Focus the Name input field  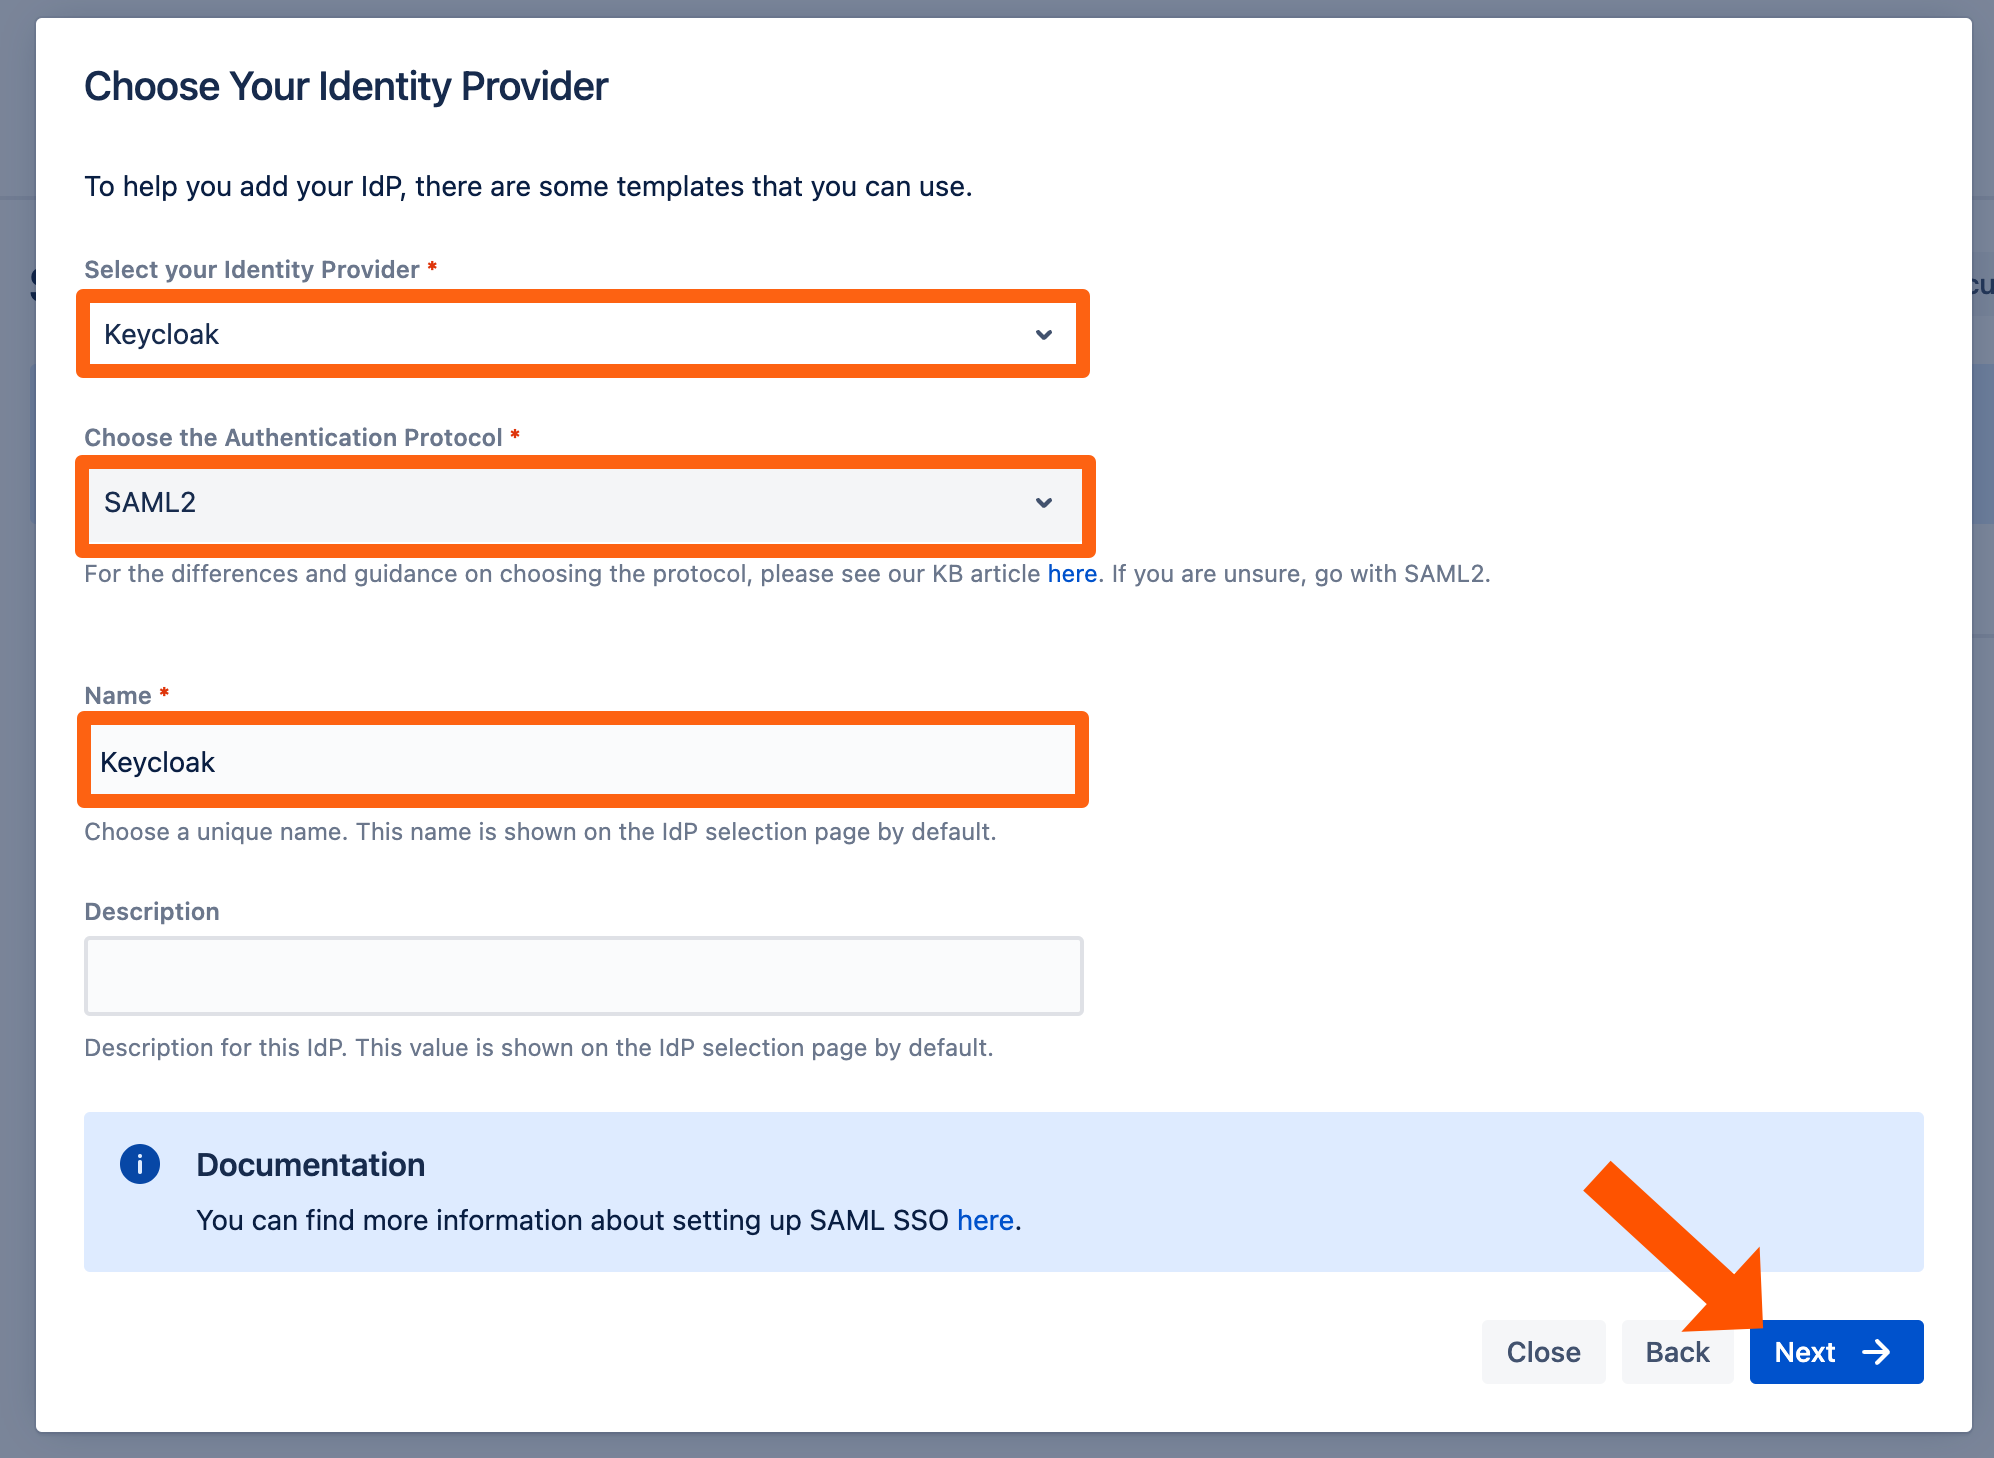pyautogui.click(x=582, y=762)
